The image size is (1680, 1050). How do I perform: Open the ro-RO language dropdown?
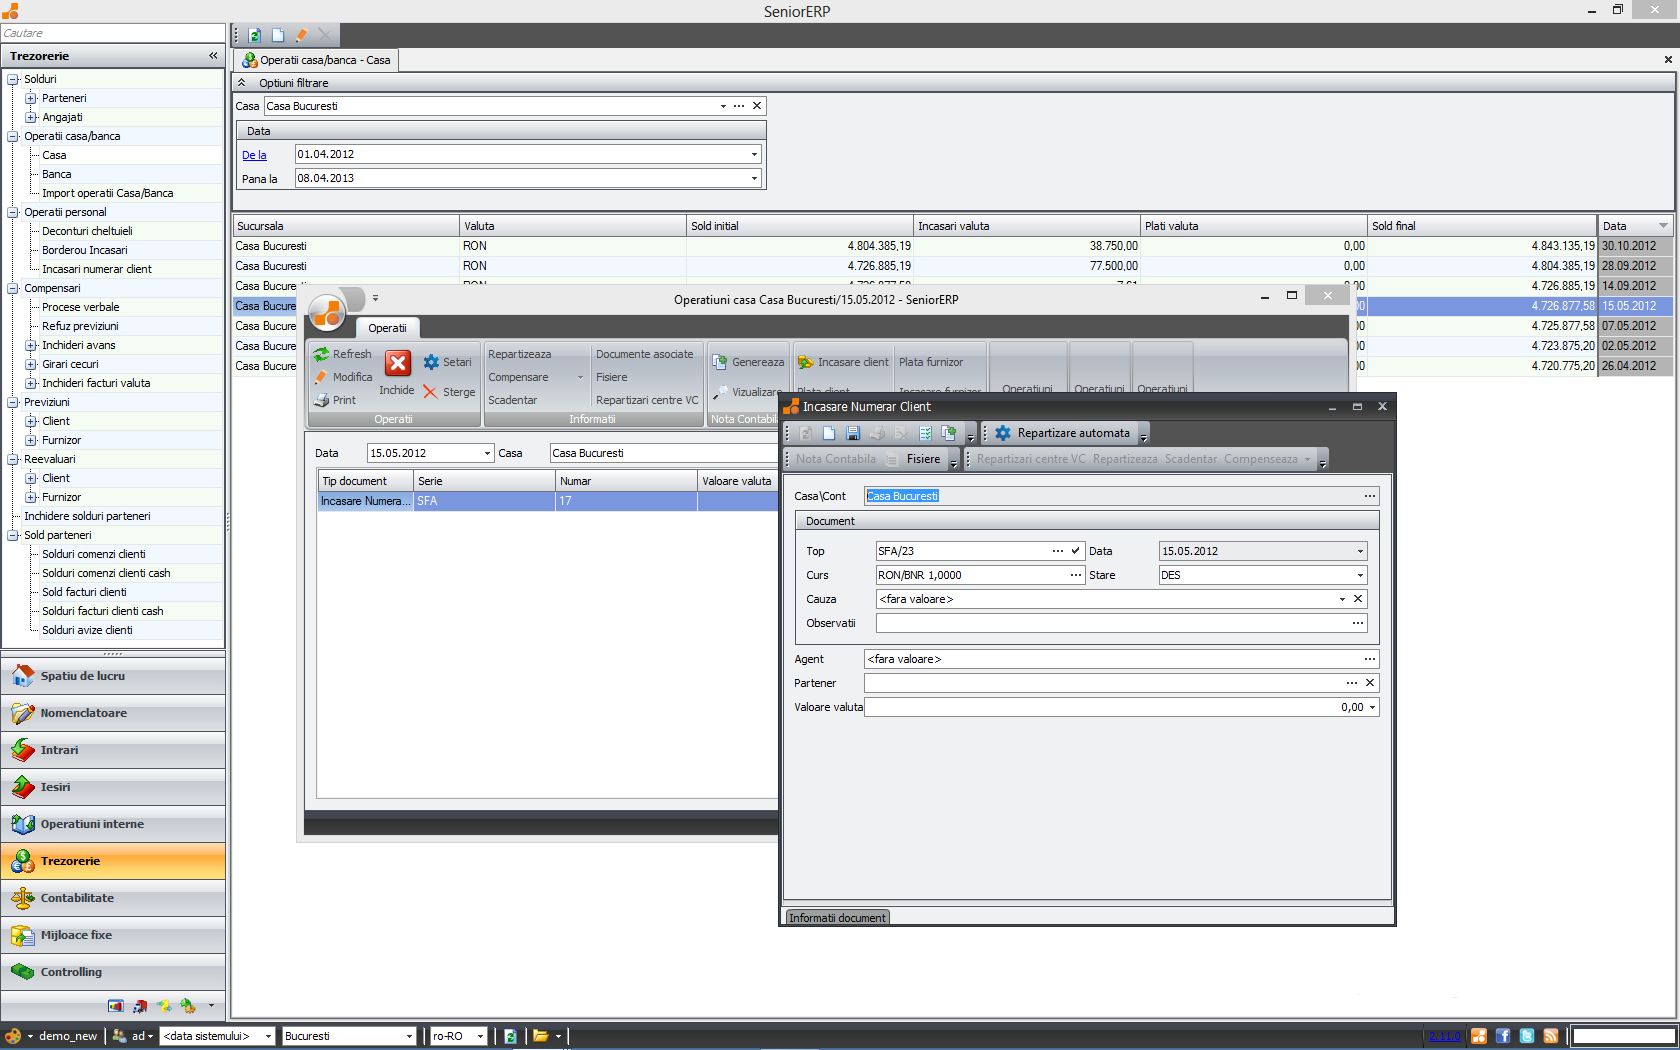point(480,1036)
